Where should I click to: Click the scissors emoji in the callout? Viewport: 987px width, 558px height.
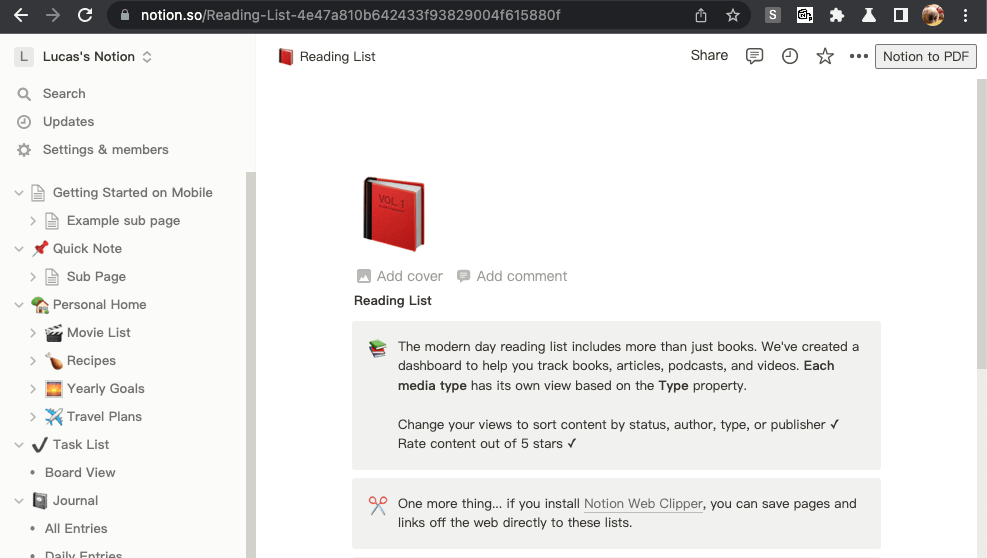click(378, 505)
